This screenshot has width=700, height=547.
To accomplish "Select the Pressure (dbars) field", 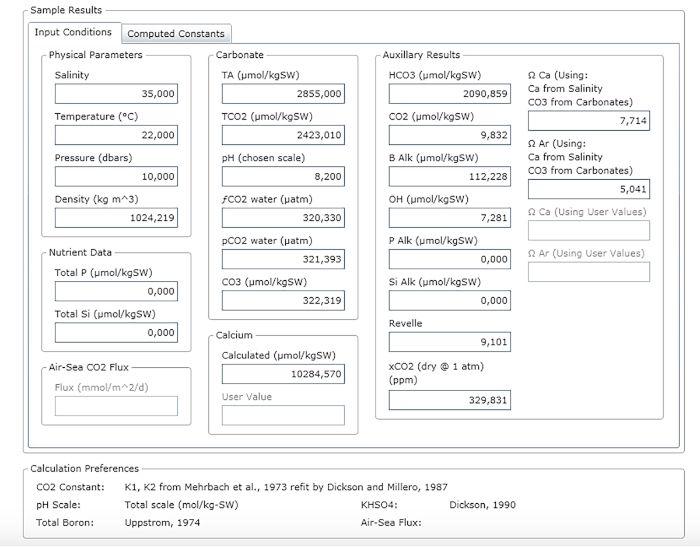I will (116, 177).
